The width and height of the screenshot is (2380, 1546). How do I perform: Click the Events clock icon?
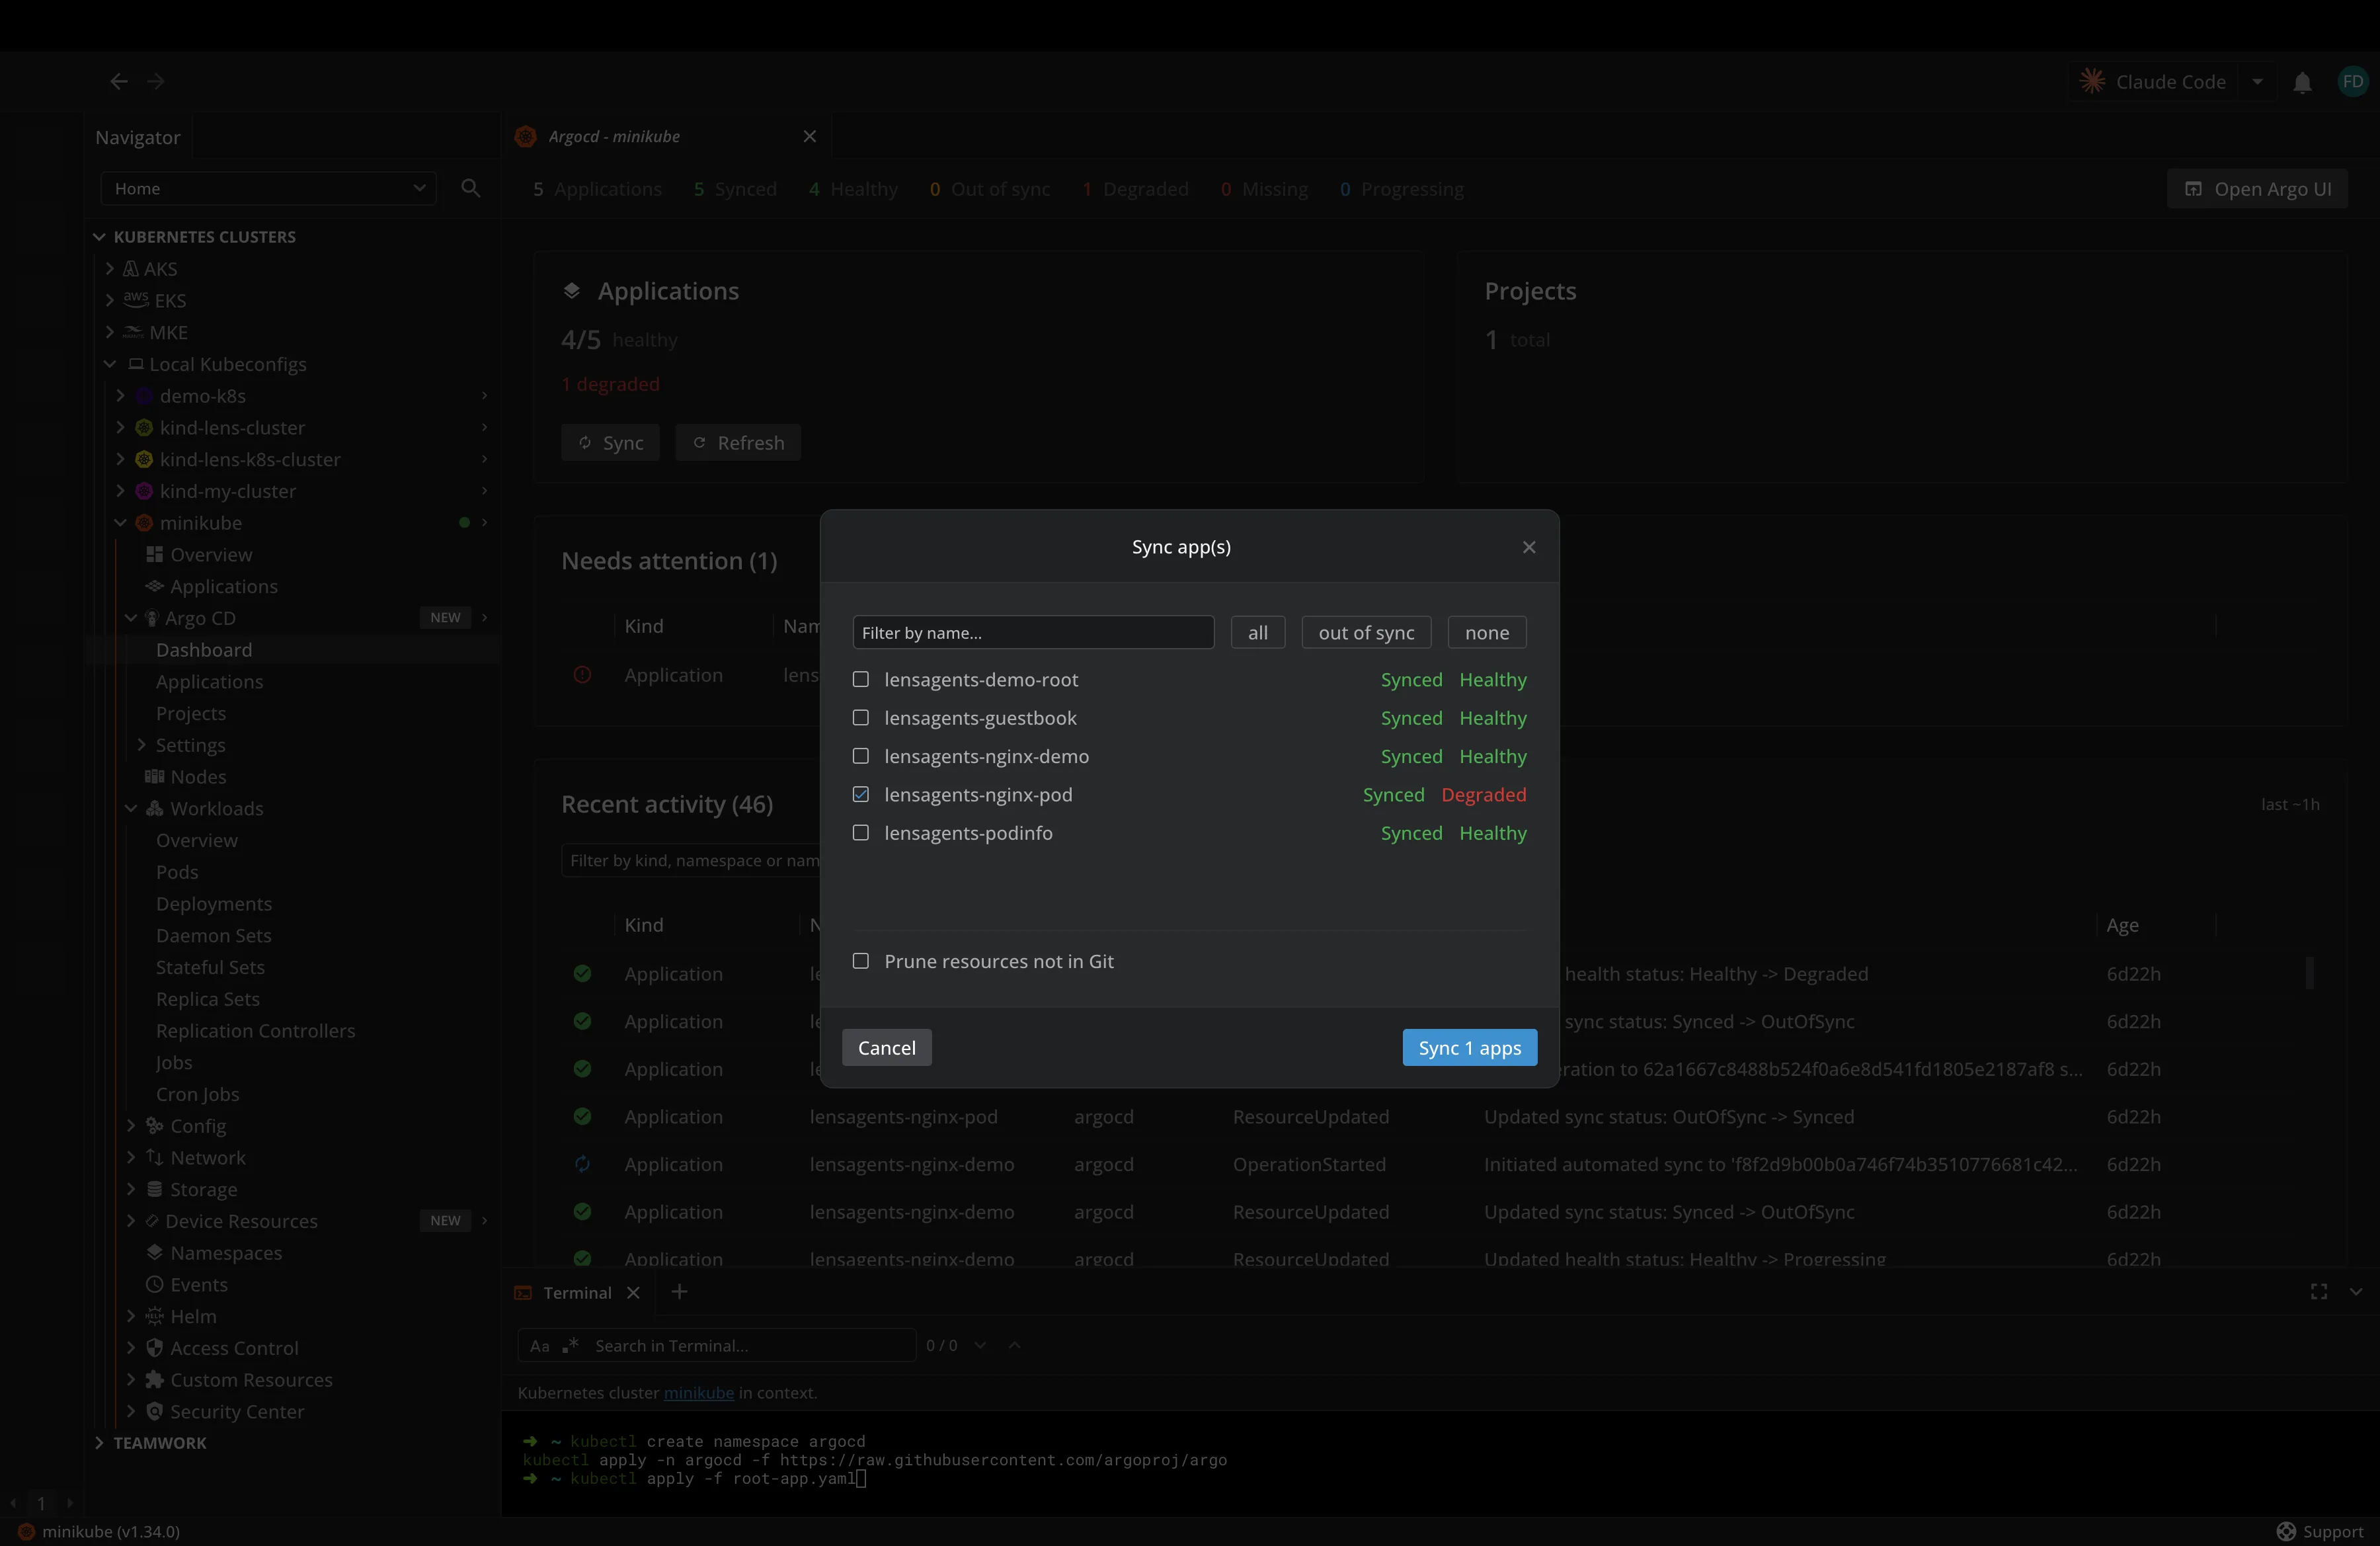154,1284
